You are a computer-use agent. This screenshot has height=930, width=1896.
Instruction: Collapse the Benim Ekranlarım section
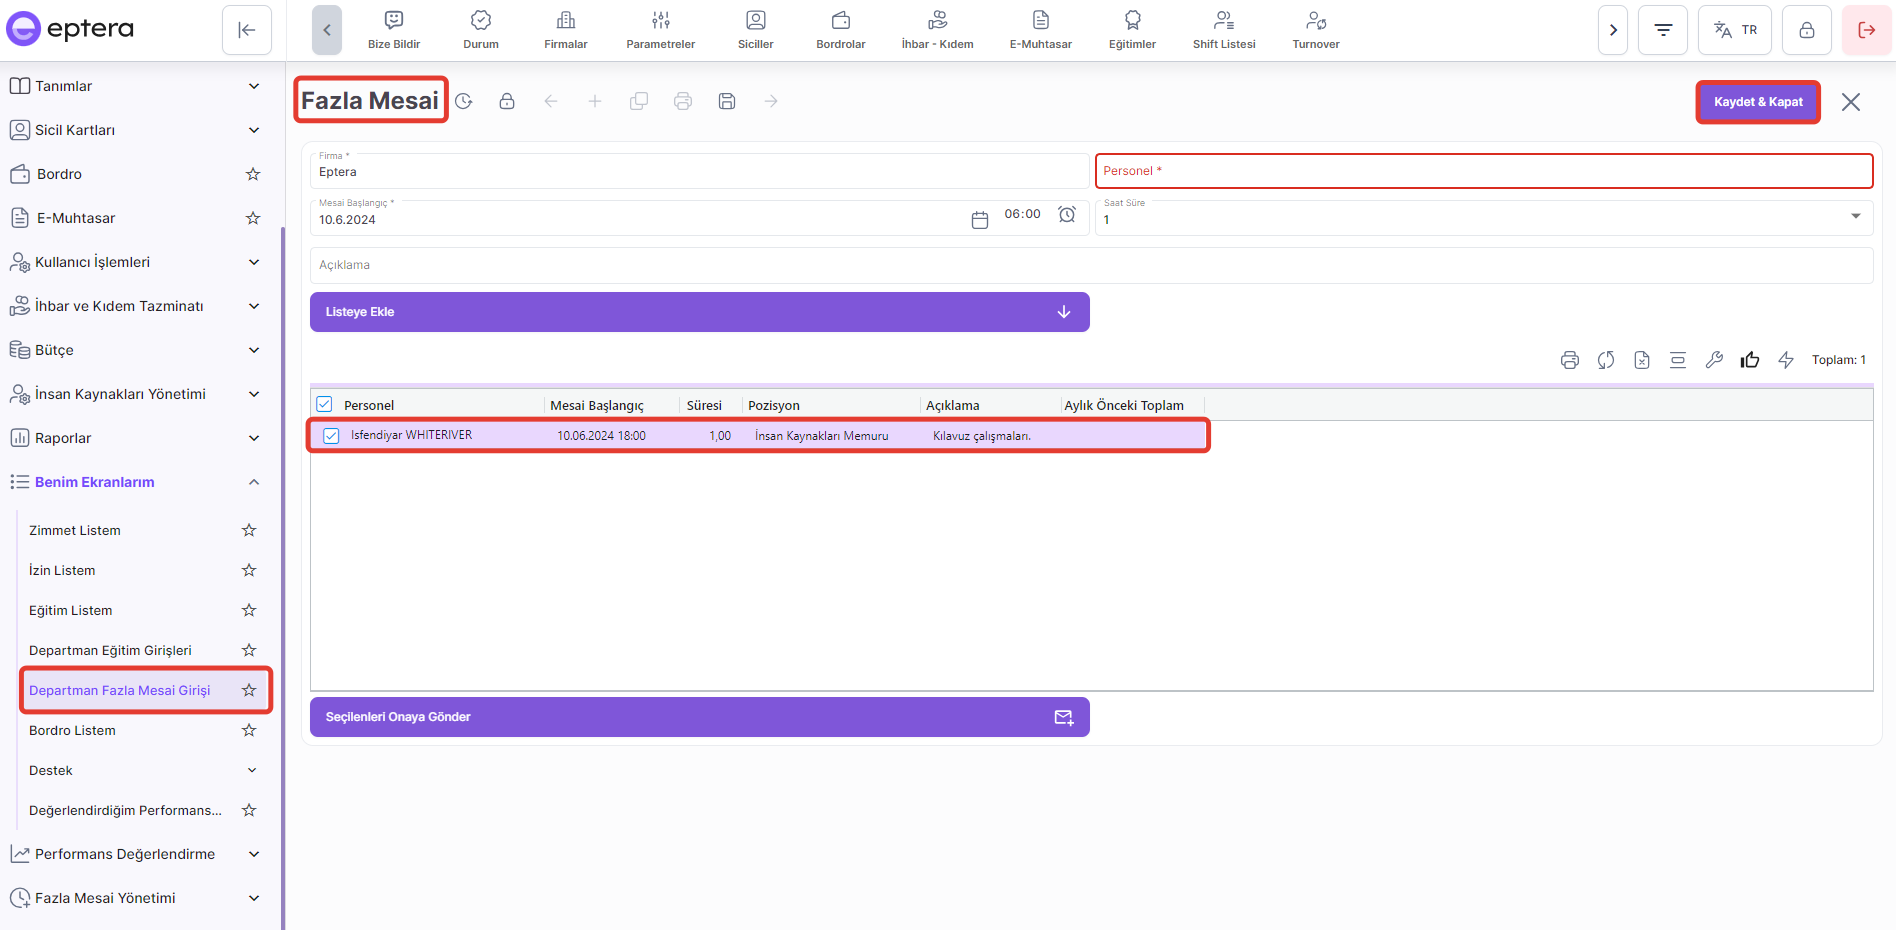254,482
